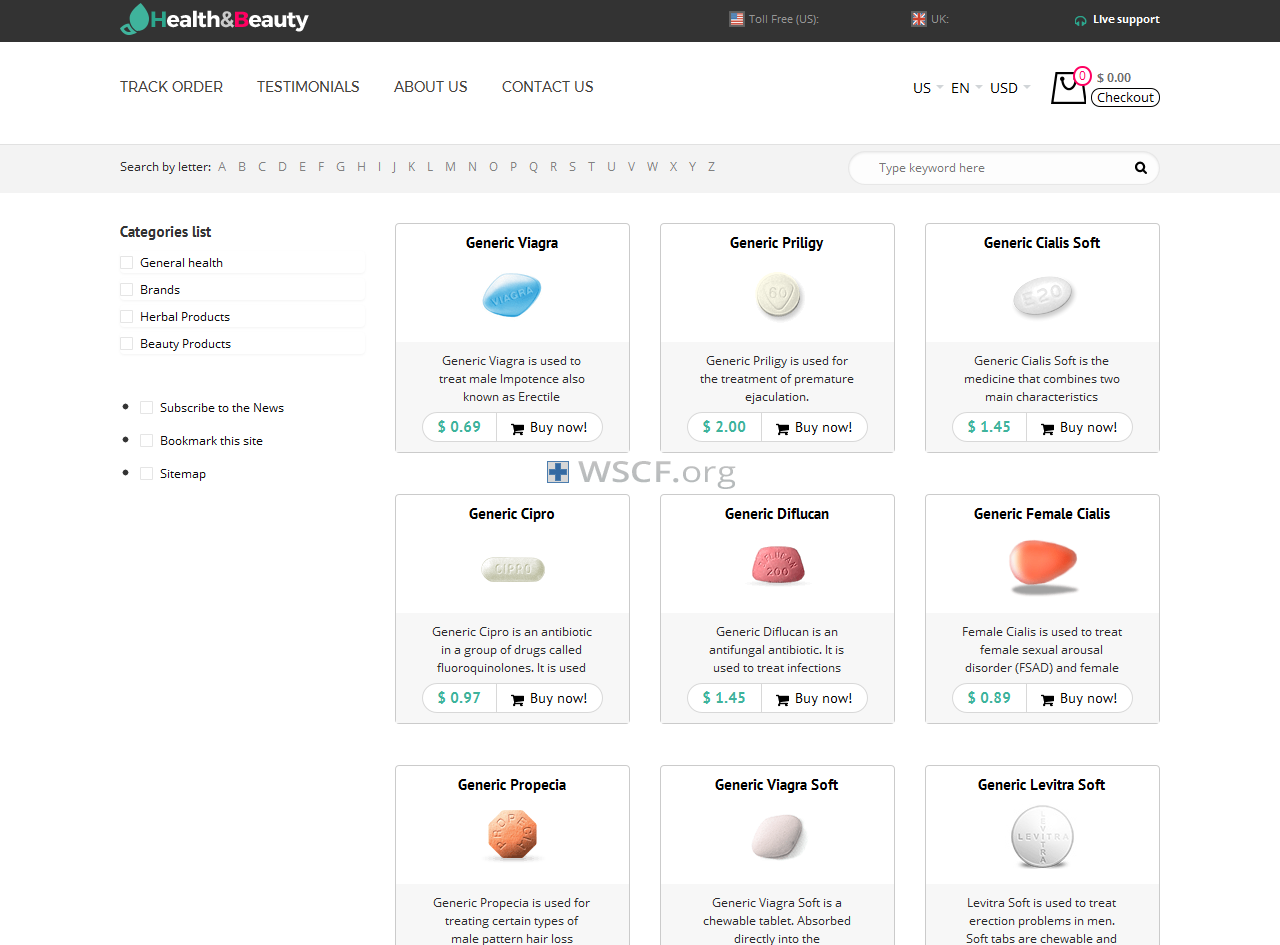Filter products by letter M
This screenshot has width=1280, height=945.
click(x=450, y=167)
